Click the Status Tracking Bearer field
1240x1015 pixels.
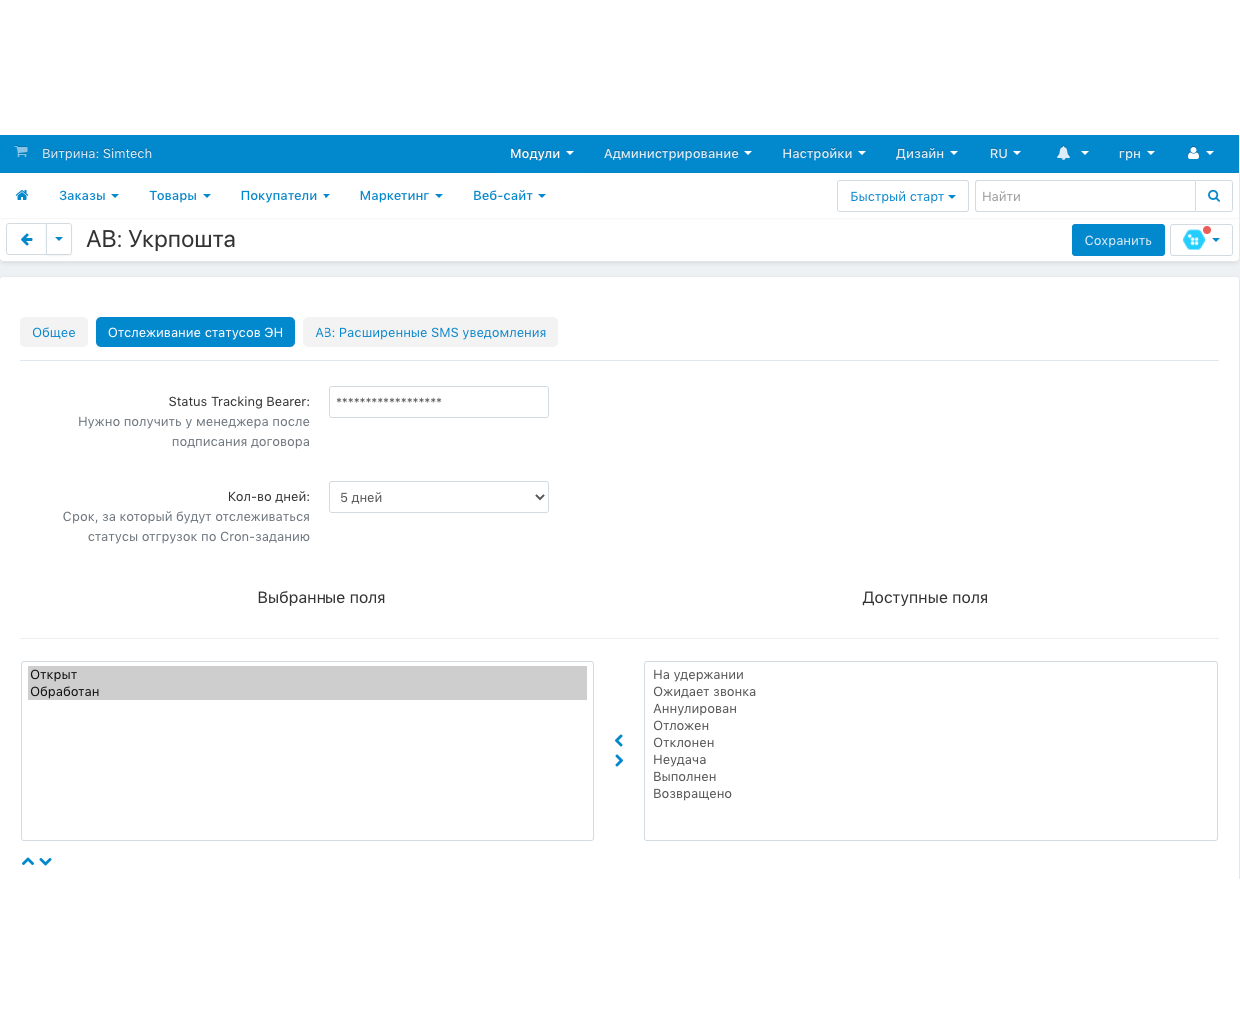438,402
